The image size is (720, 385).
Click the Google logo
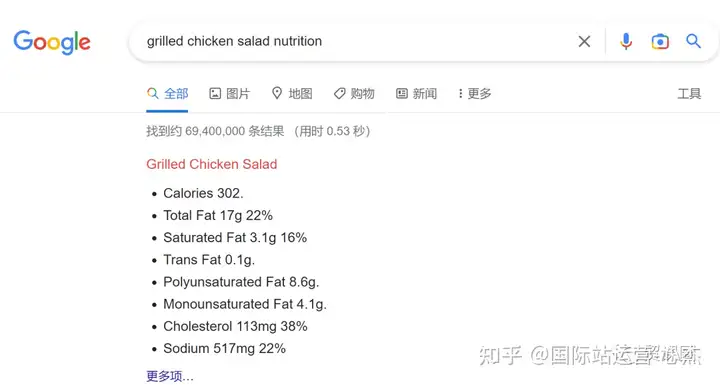click(x=52, y=42)
